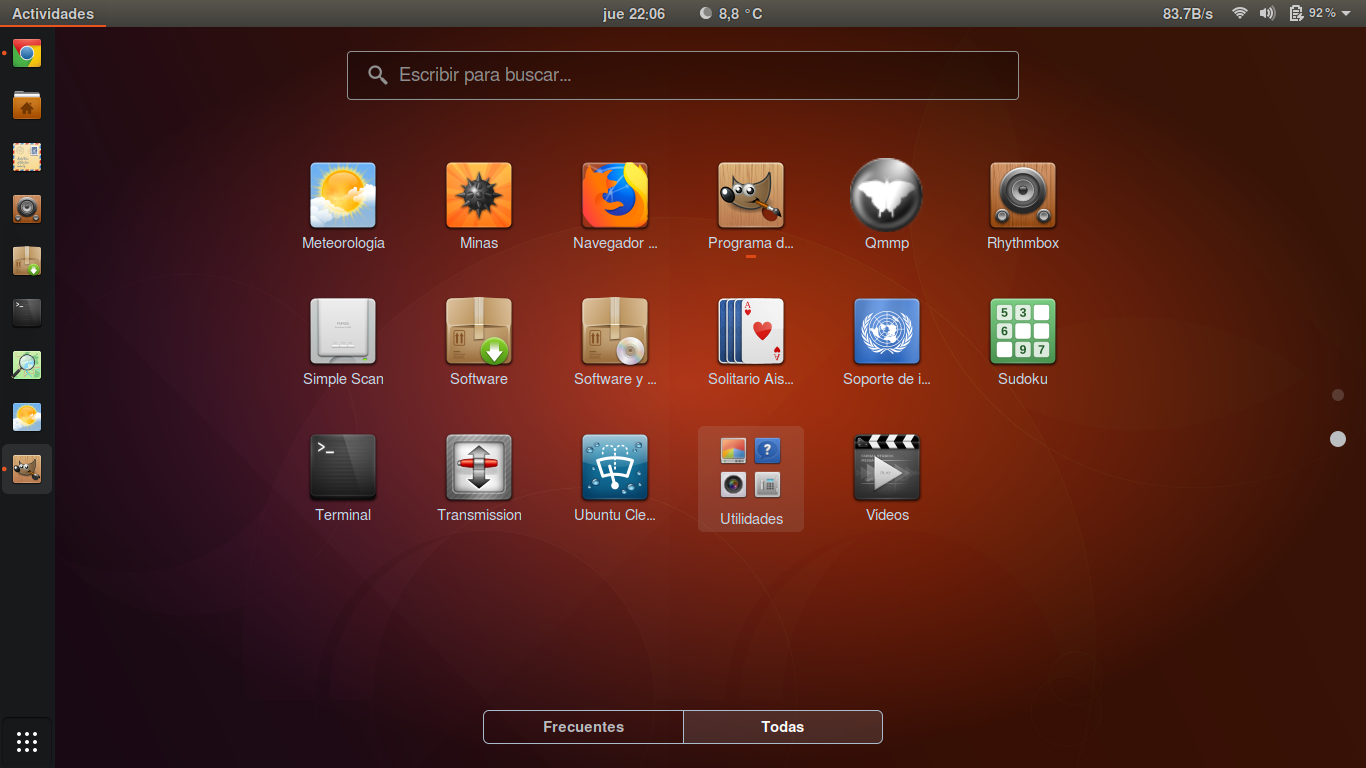The height and width of the screenshot is (768, 1366).
Task: Open the Utilidades folder
Action: (751, 479)
